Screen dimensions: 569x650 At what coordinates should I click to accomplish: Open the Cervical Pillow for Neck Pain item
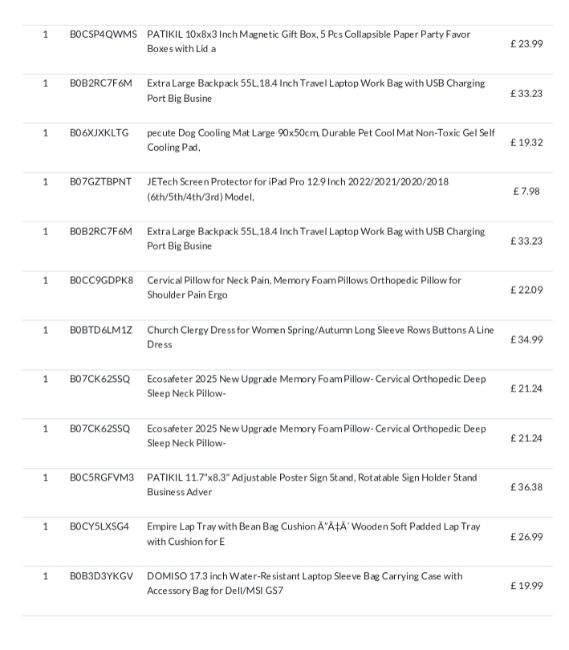point(304,288)
